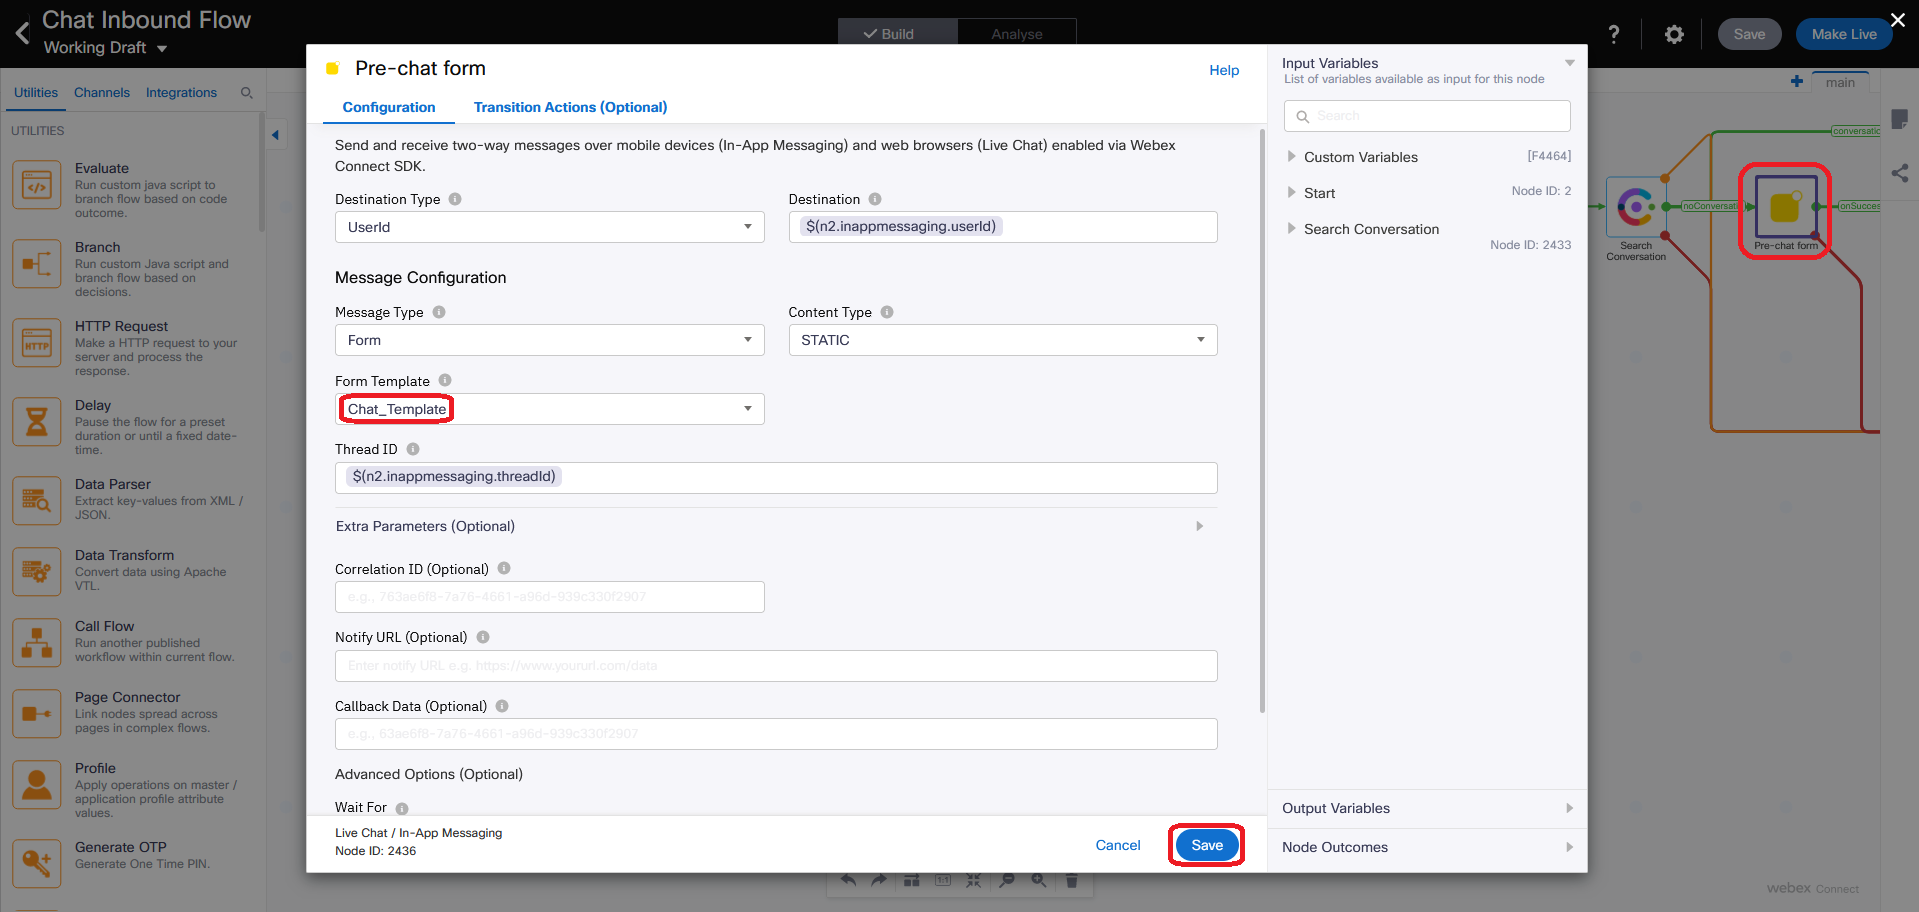
Task: Save the Pre-chat form node configuration
Action: pyautogui.click(x=1207, y=845)
